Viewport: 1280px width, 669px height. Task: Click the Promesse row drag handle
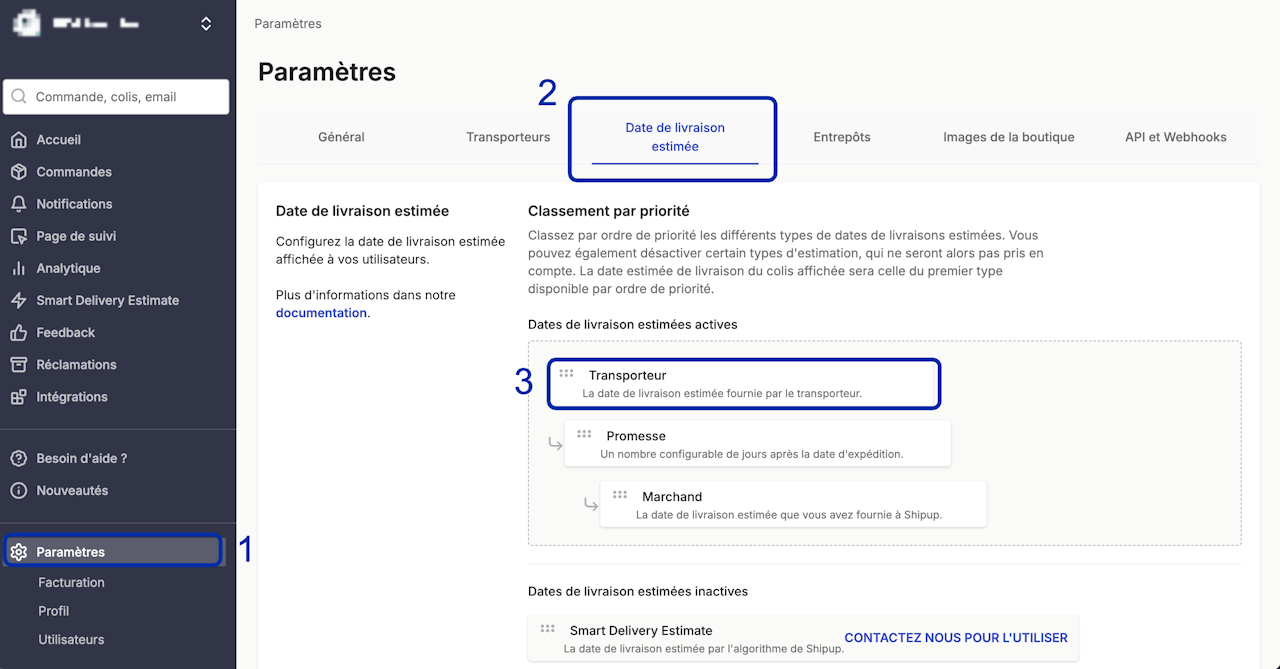tap(584, 435)
